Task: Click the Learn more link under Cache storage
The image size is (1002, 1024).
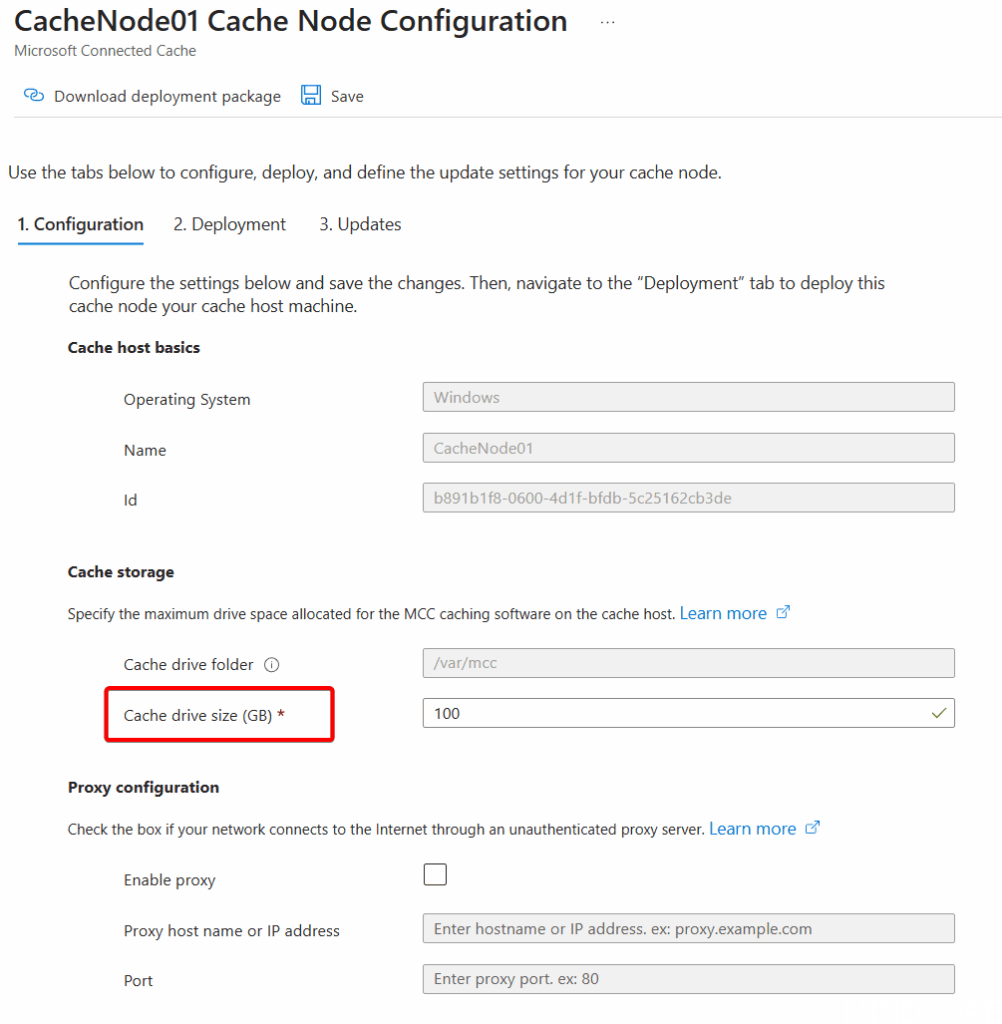Action: (722, 612)
